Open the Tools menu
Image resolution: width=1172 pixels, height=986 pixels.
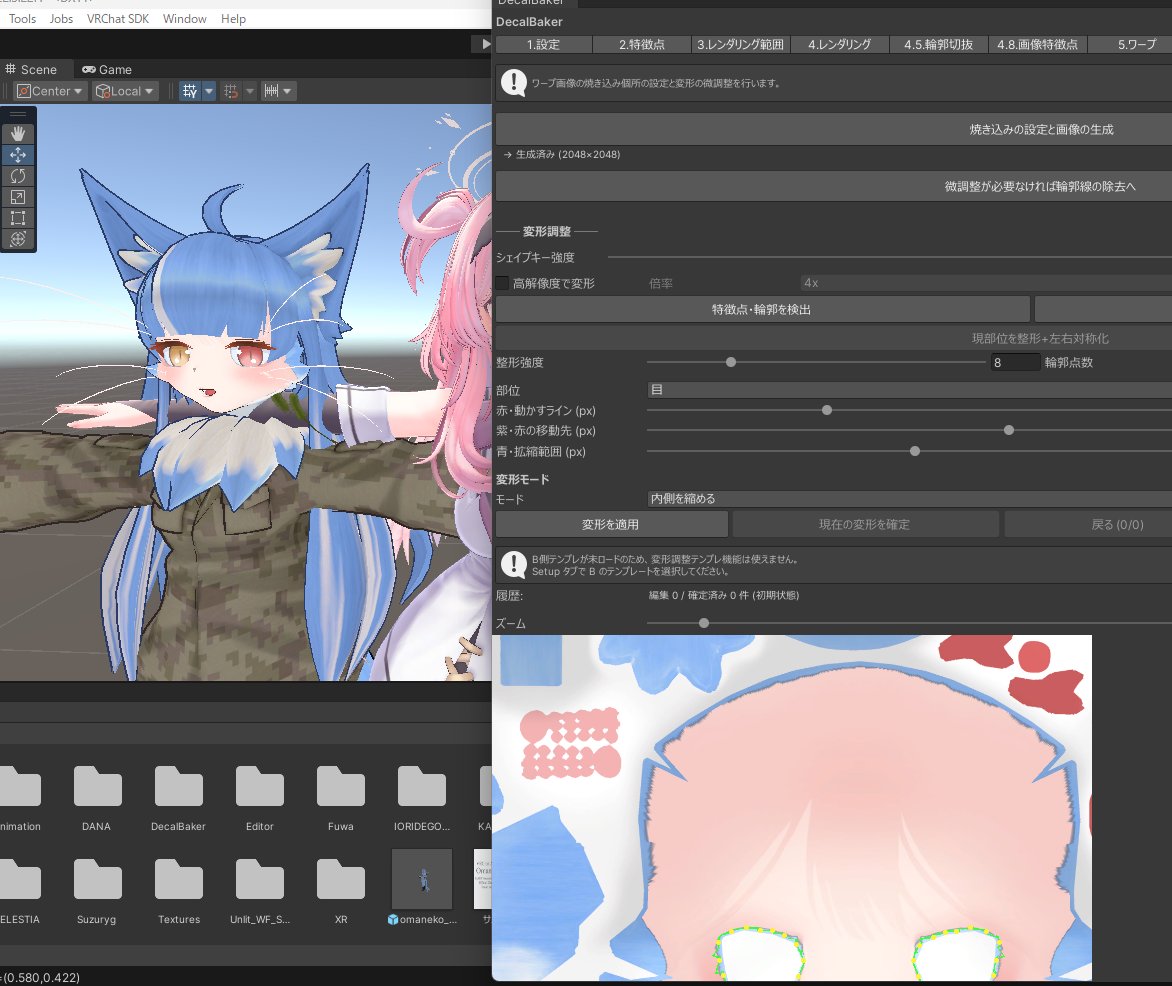click(x=22, y=19)
